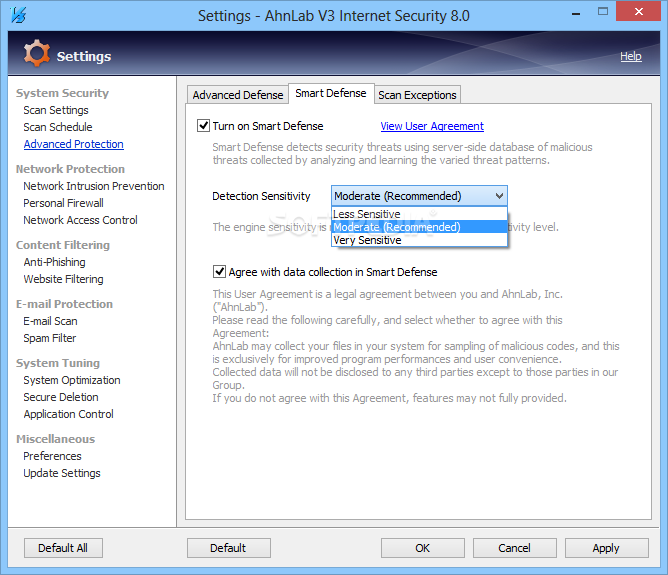Open the Help link
668x575 pixels.
[631, 56]
